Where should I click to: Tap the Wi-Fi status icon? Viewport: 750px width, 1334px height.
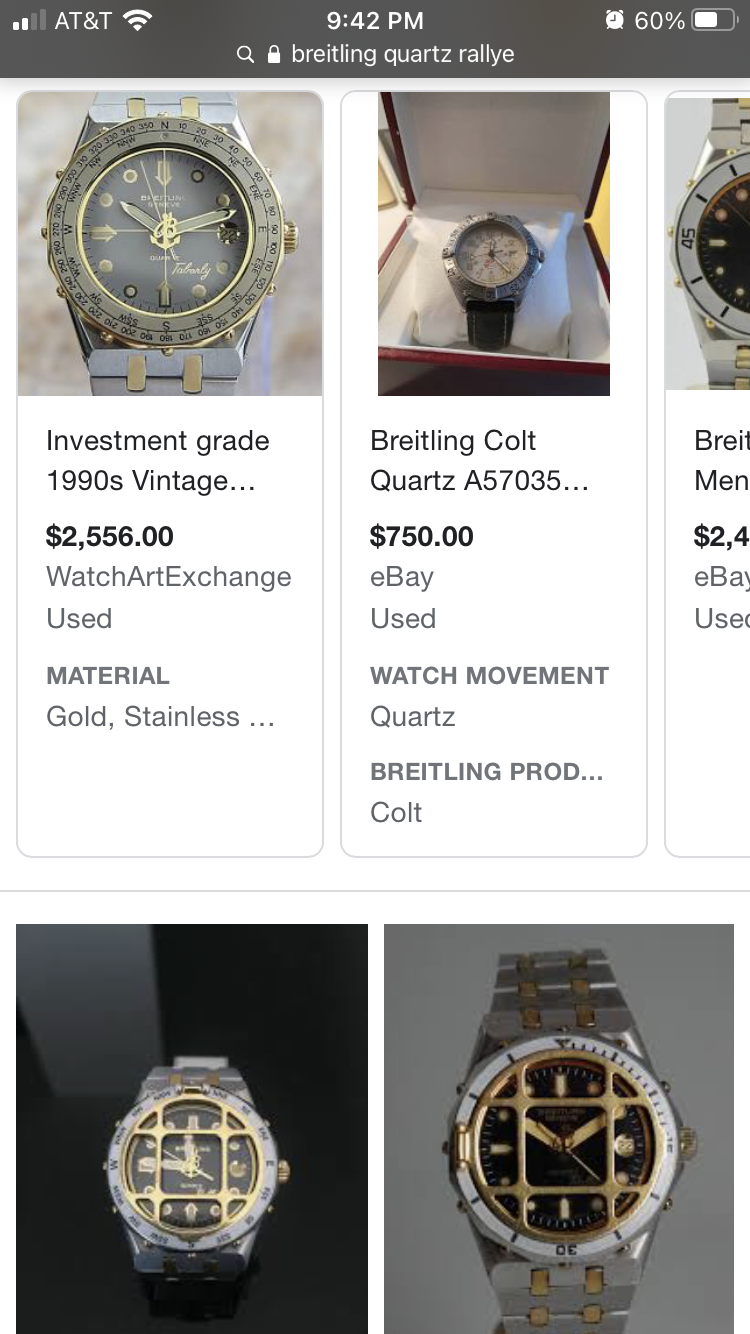tap(135, 20)
